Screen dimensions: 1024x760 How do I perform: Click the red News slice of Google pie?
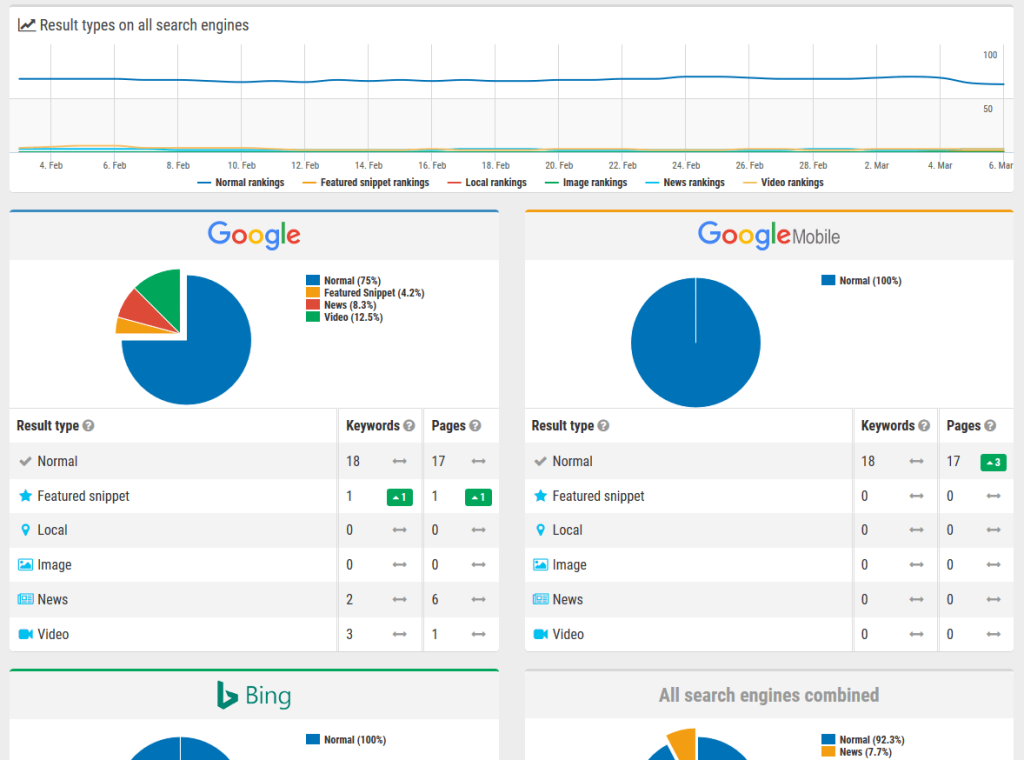click(x=140, y=308)
